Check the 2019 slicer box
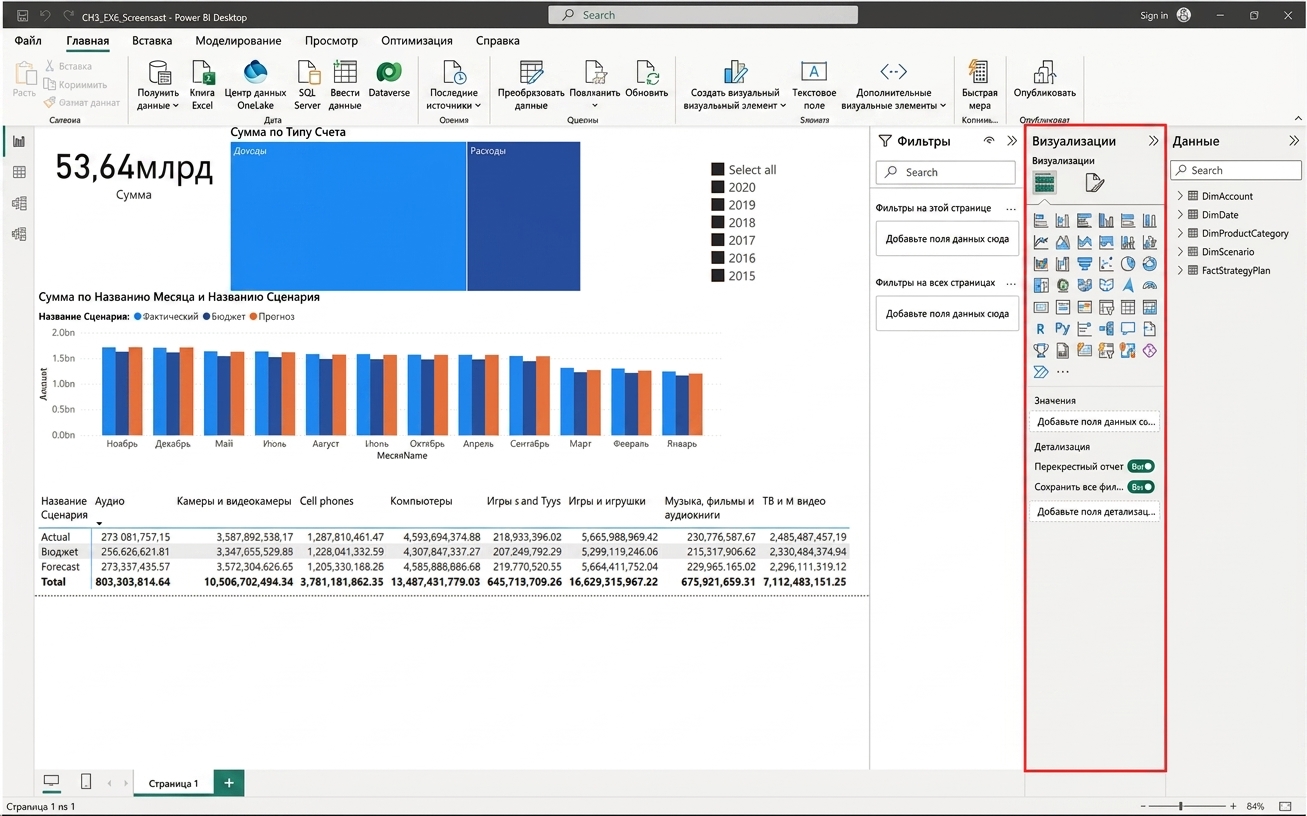Viewport: 1307px width, 816px height. (x=717, y=205)
